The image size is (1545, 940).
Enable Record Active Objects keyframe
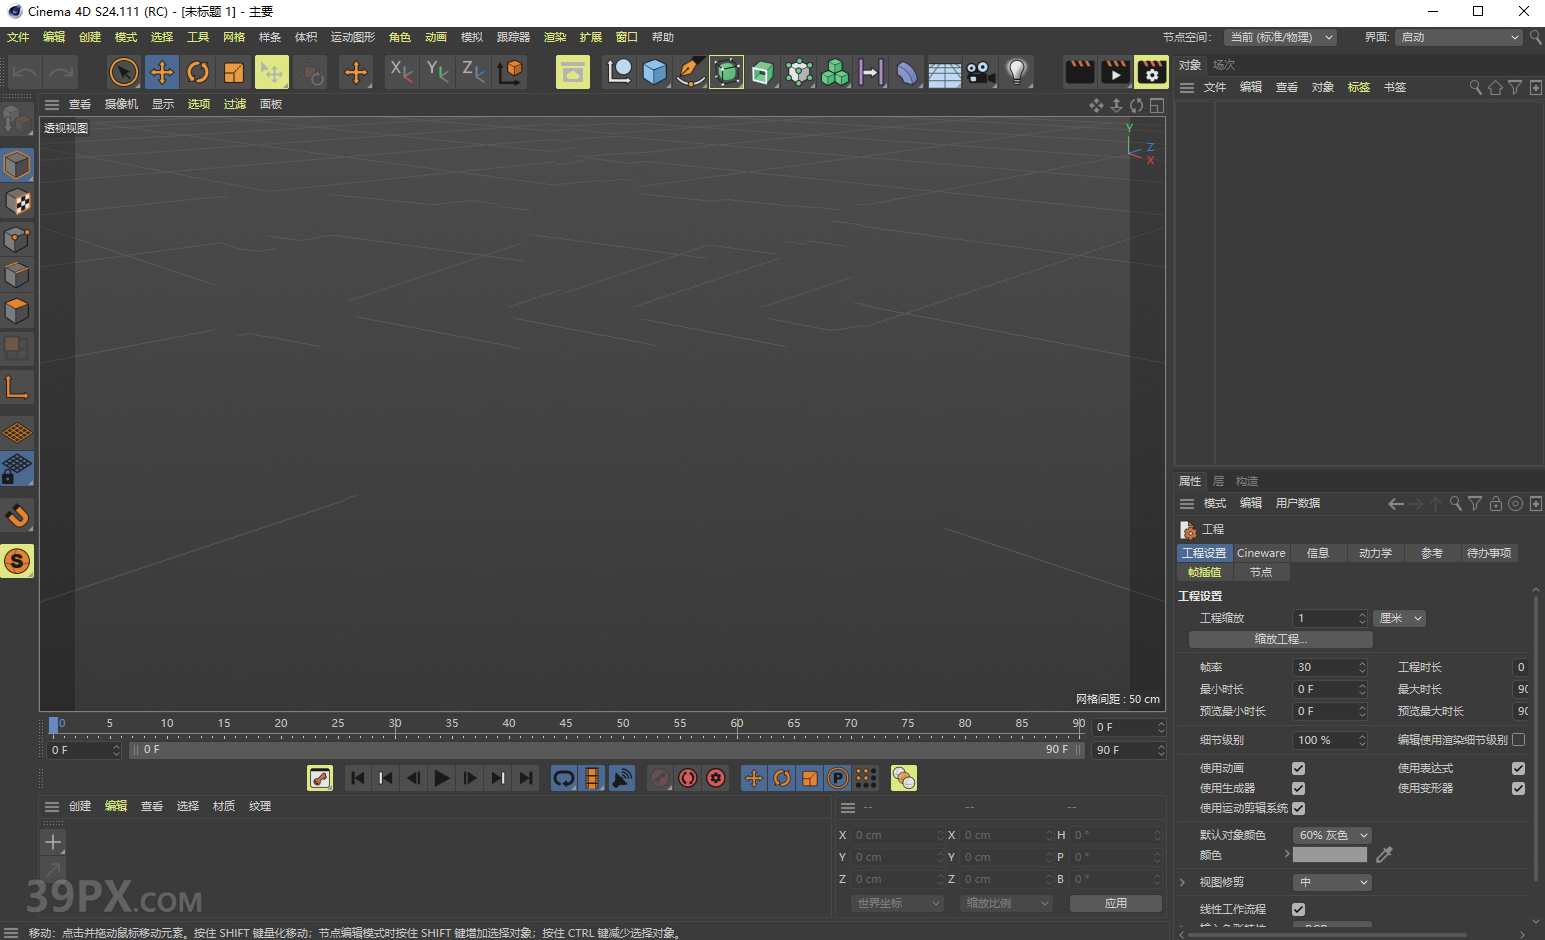click(x=659, y=778)
